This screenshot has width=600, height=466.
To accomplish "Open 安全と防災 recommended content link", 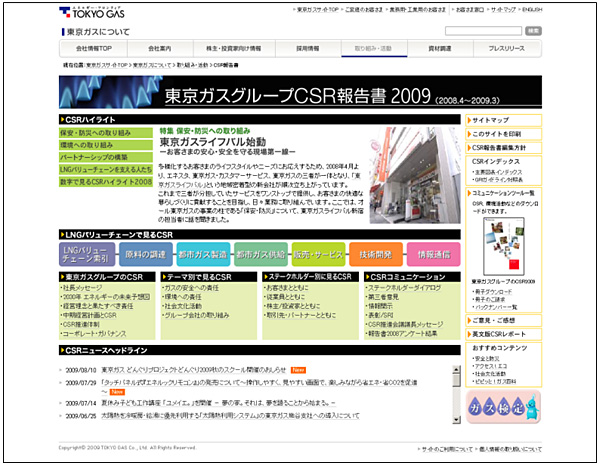I will [x=487, y=358].
